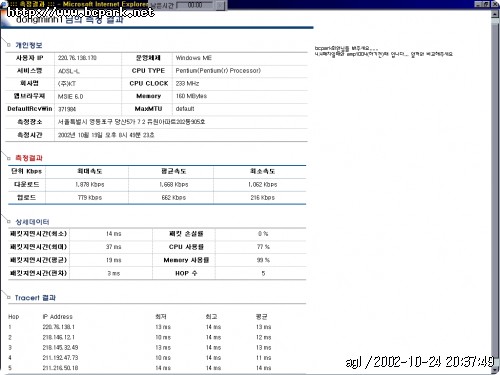Screen dimensions: 500x375
Task: Click the 다운로드 row label
Action: point(27,184)
